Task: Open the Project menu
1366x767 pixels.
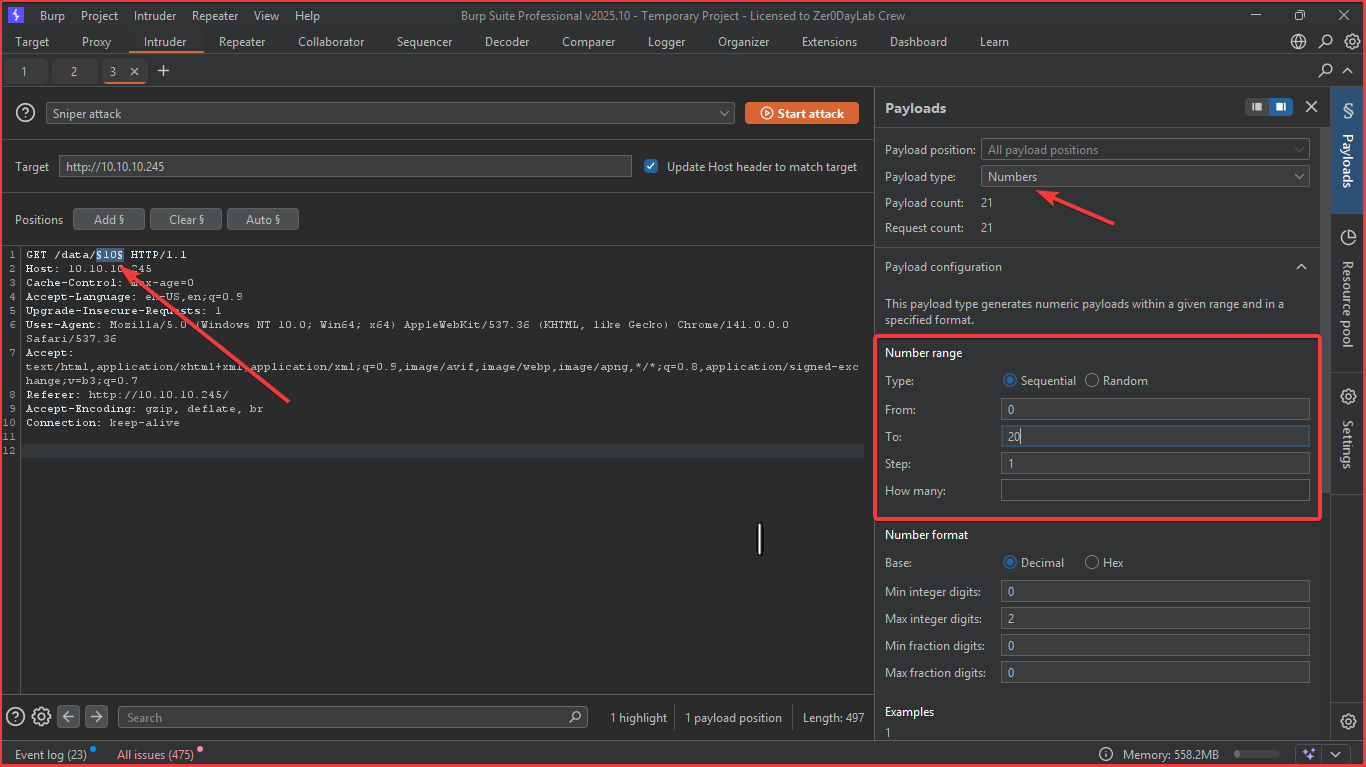Action: click(99, 16)
